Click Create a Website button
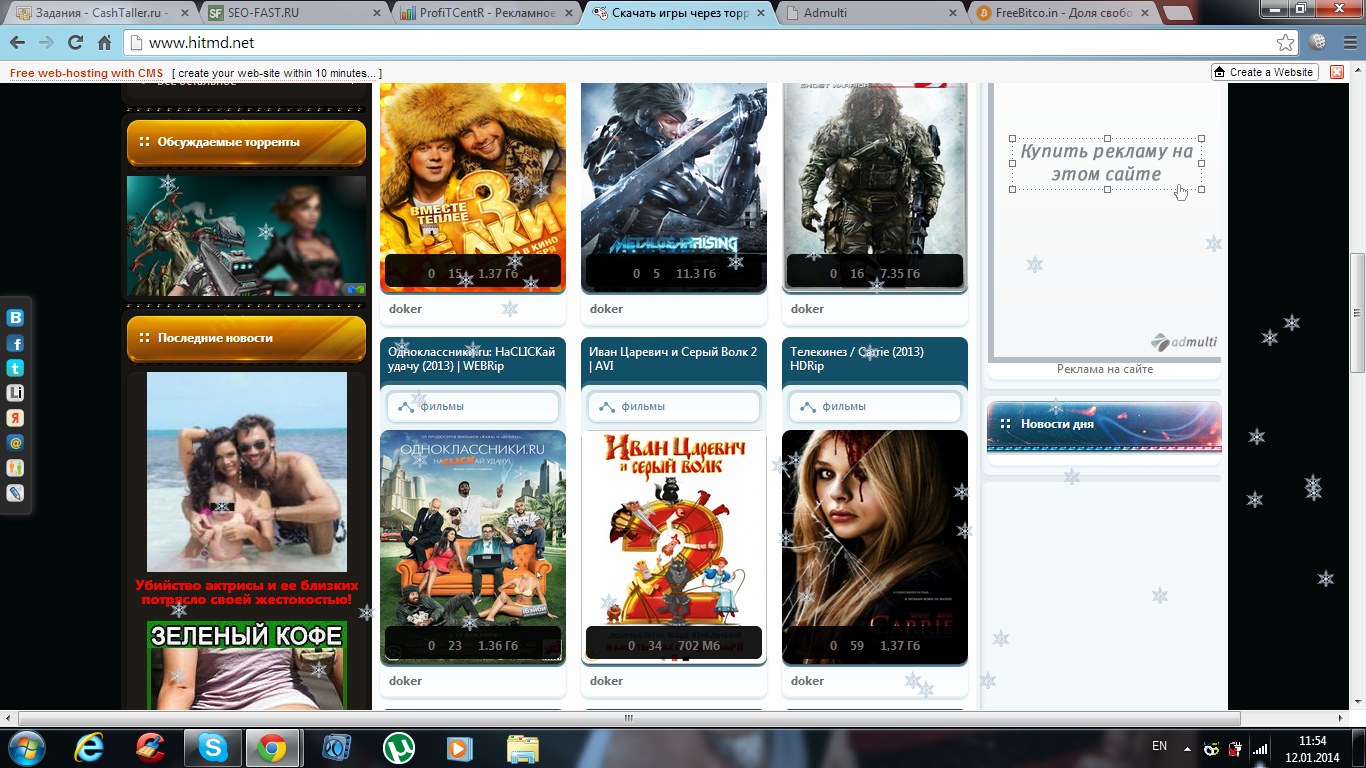This screenshot has width=1366, height=768. coord(1264,72)
